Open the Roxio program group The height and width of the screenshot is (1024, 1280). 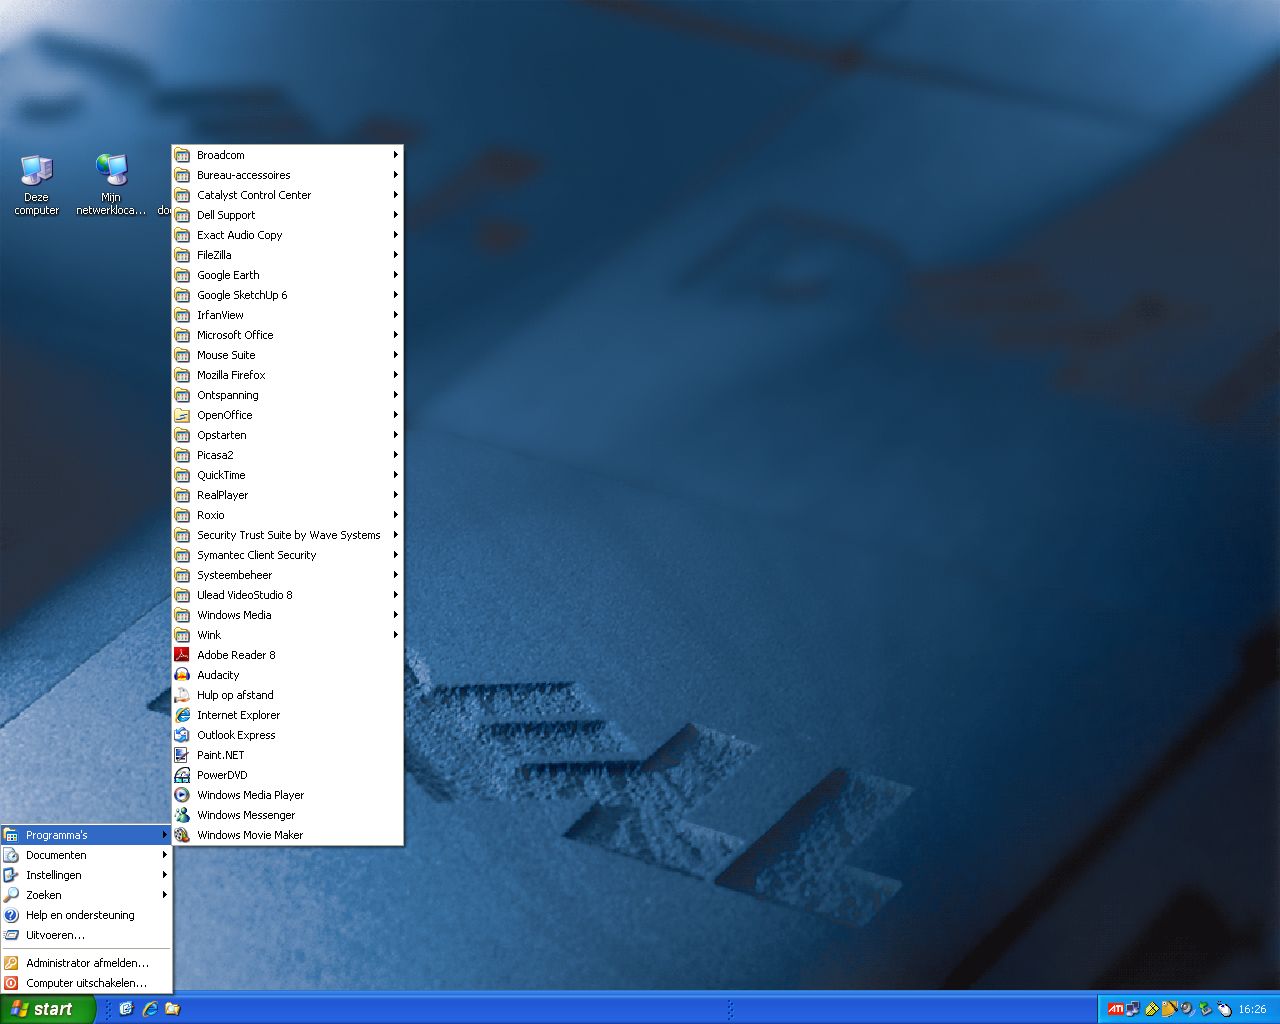288,515
